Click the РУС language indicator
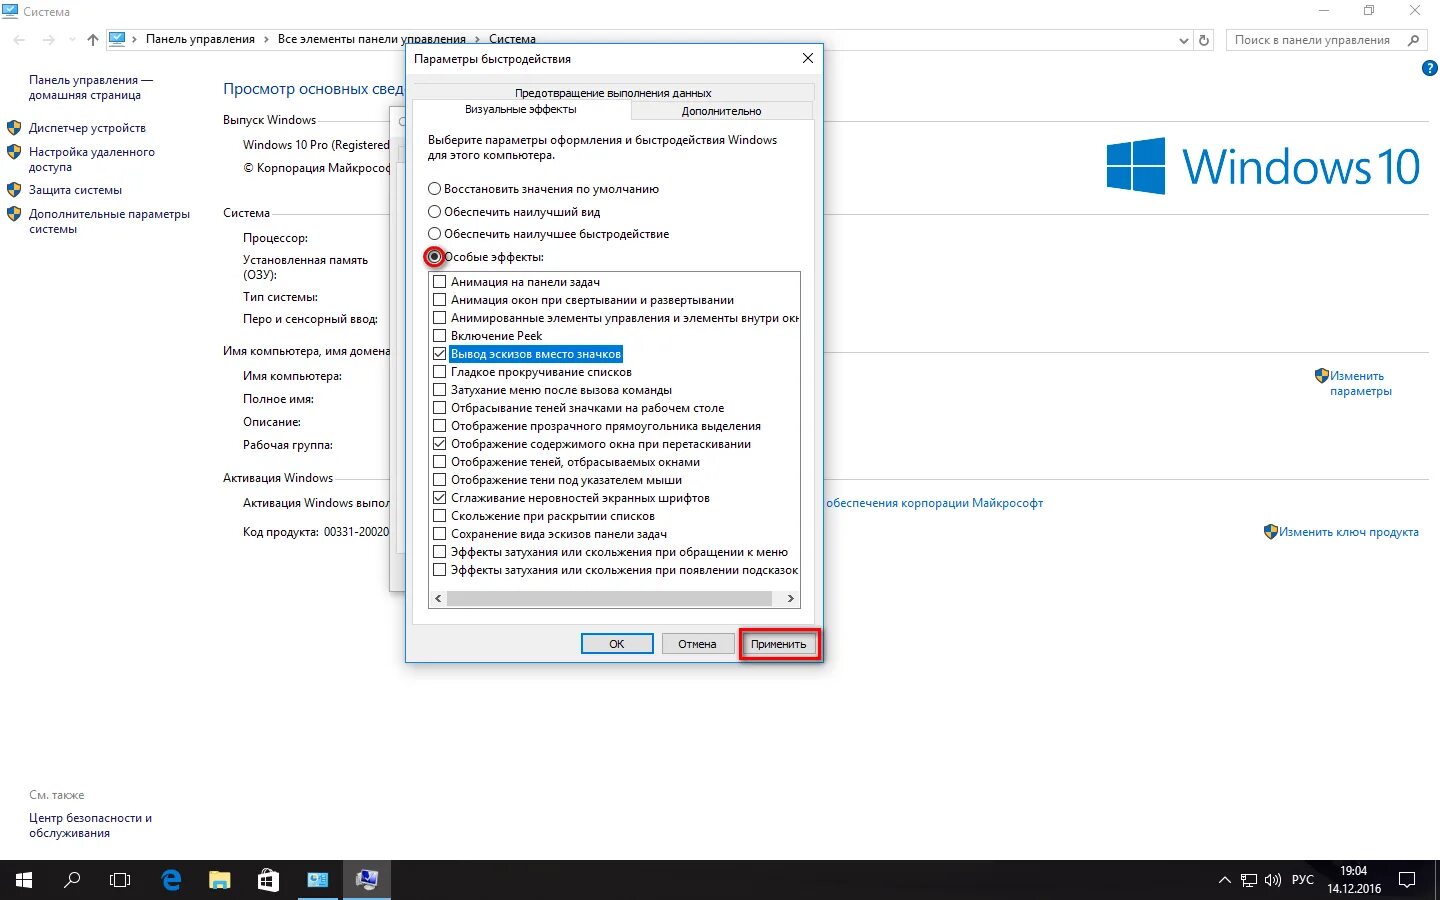Viewport: 1440px width, 900px height. [1303, 880]
